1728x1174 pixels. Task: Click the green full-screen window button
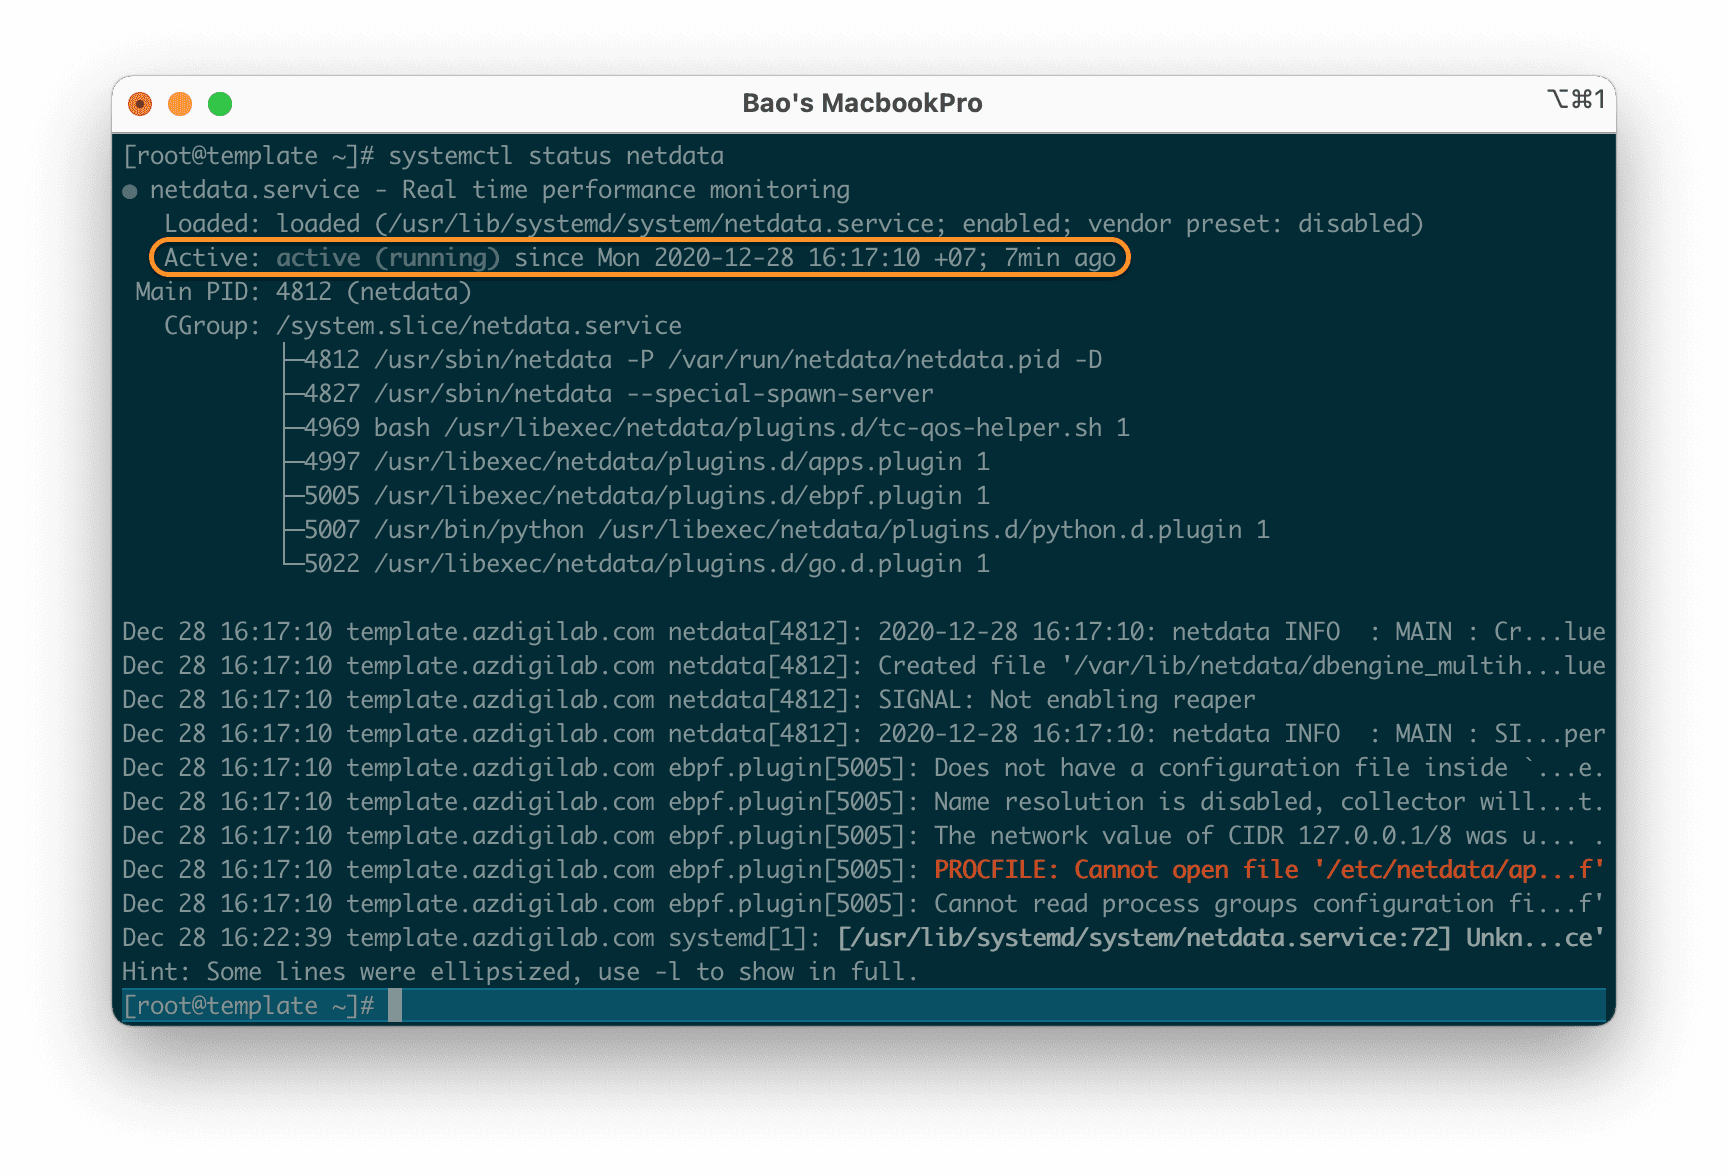point(220,104)
